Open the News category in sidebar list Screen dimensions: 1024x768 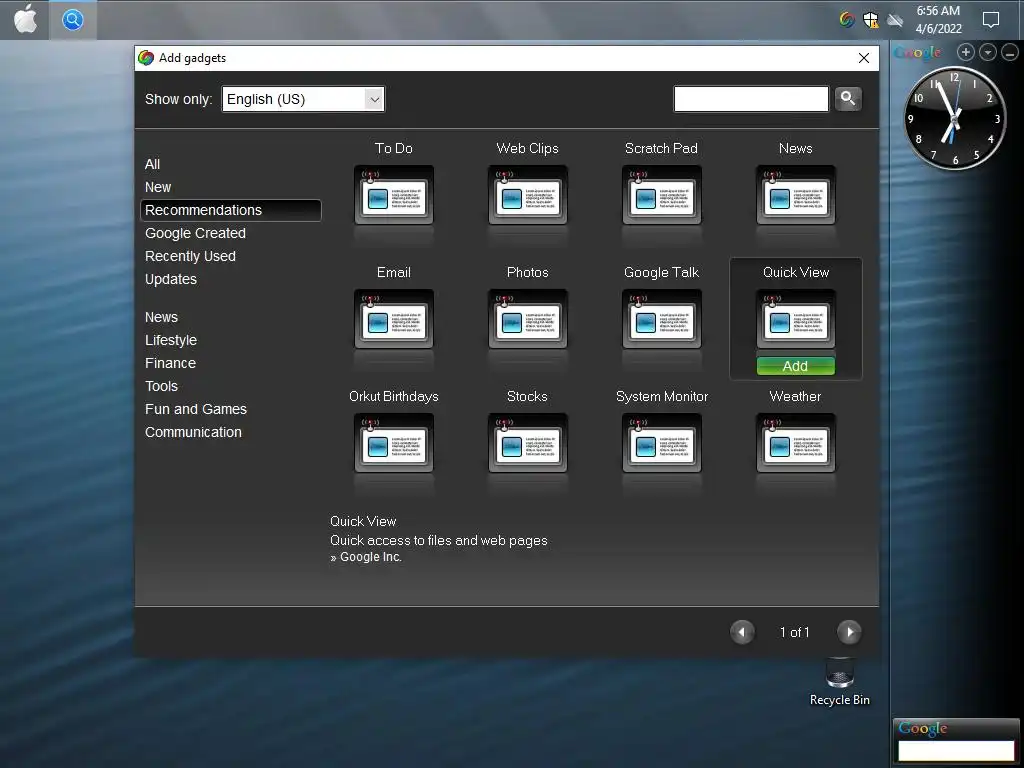[161, 317]
